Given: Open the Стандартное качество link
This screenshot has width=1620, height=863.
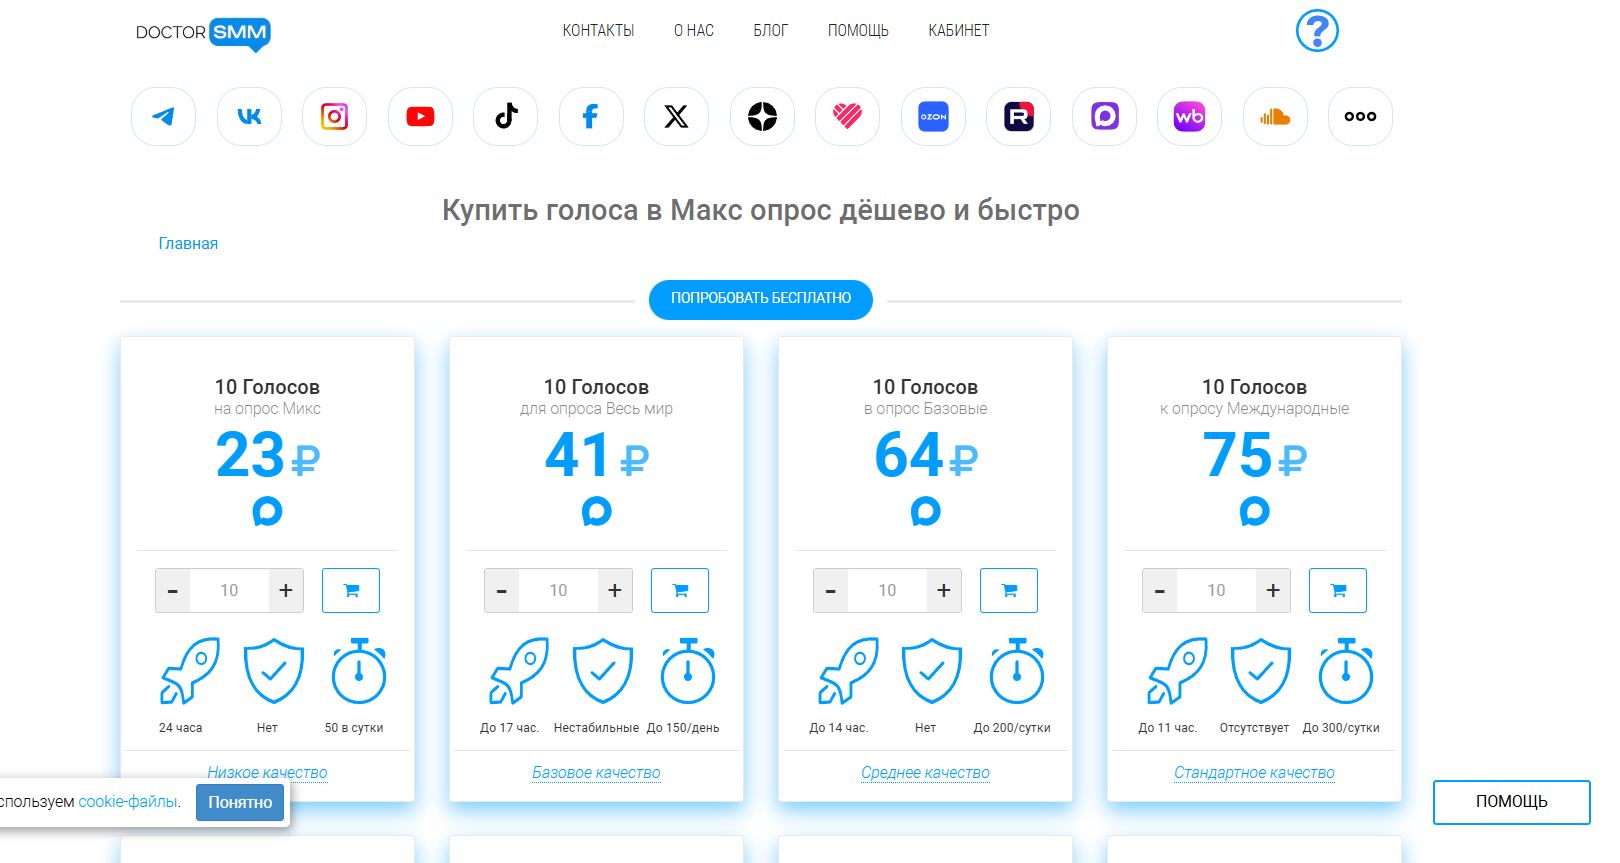Looking at the screenshot, I should coord(1254,773).
